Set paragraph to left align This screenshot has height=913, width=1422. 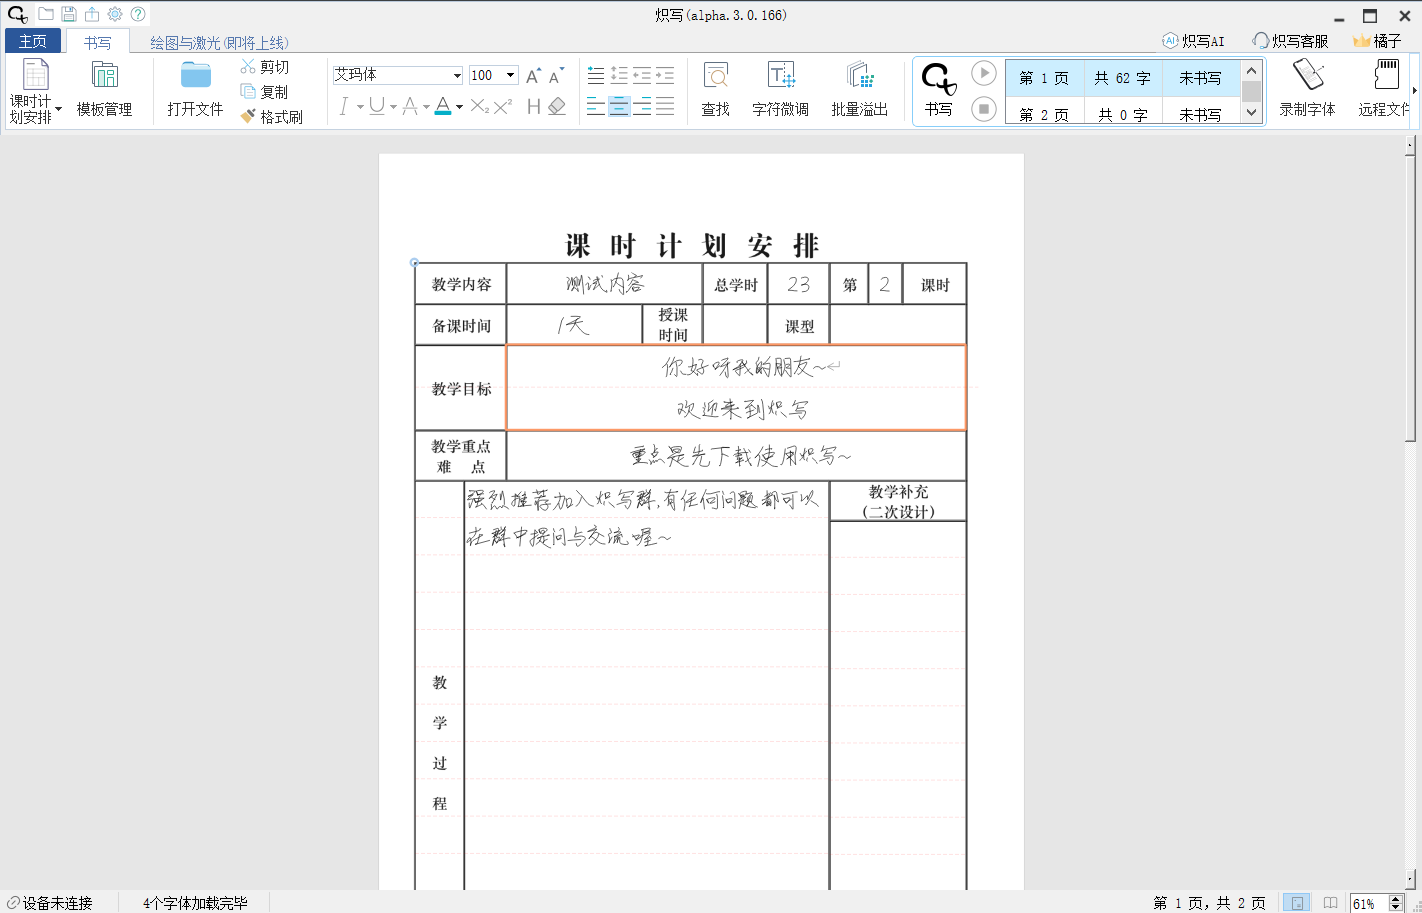click(x=596, y=106)
